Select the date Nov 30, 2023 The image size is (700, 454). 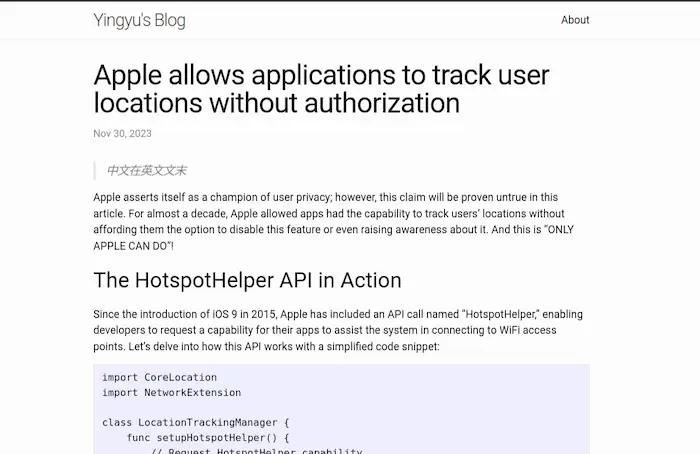pos(122,133)
